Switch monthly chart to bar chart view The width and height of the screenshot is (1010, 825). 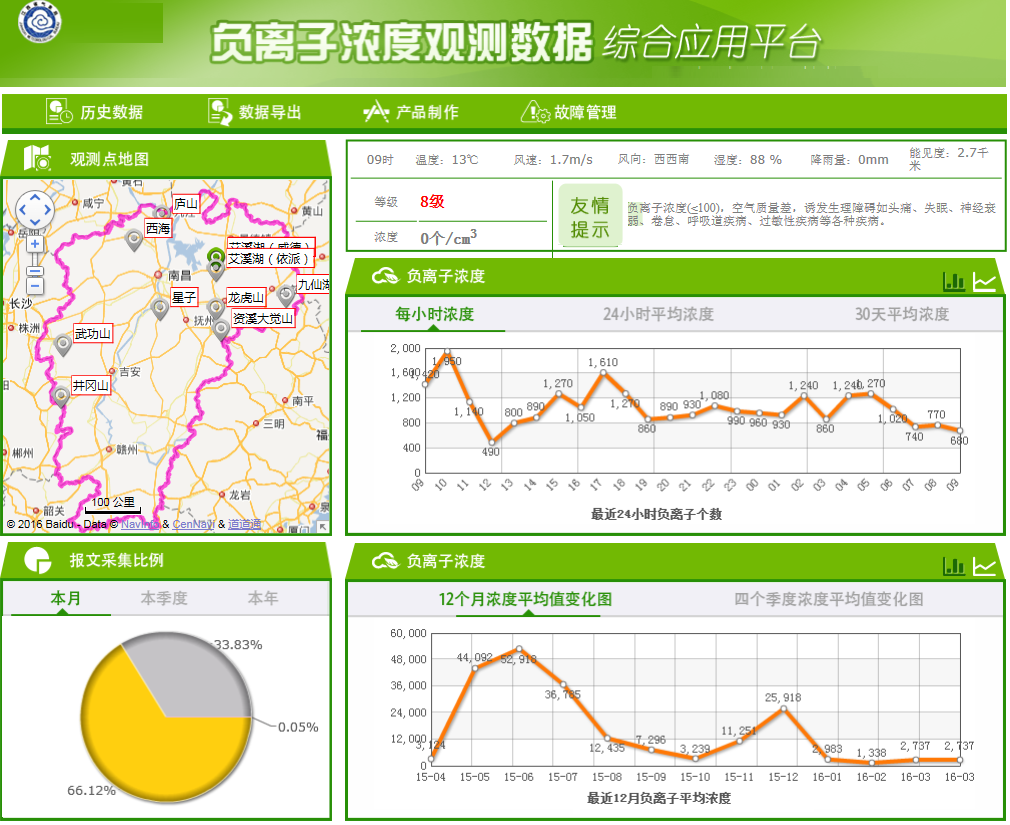coord(954,566)
